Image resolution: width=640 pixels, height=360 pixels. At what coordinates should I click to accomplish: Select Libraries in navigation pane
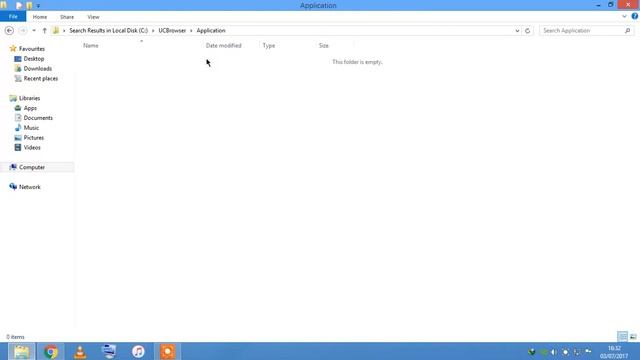point(29,98)
